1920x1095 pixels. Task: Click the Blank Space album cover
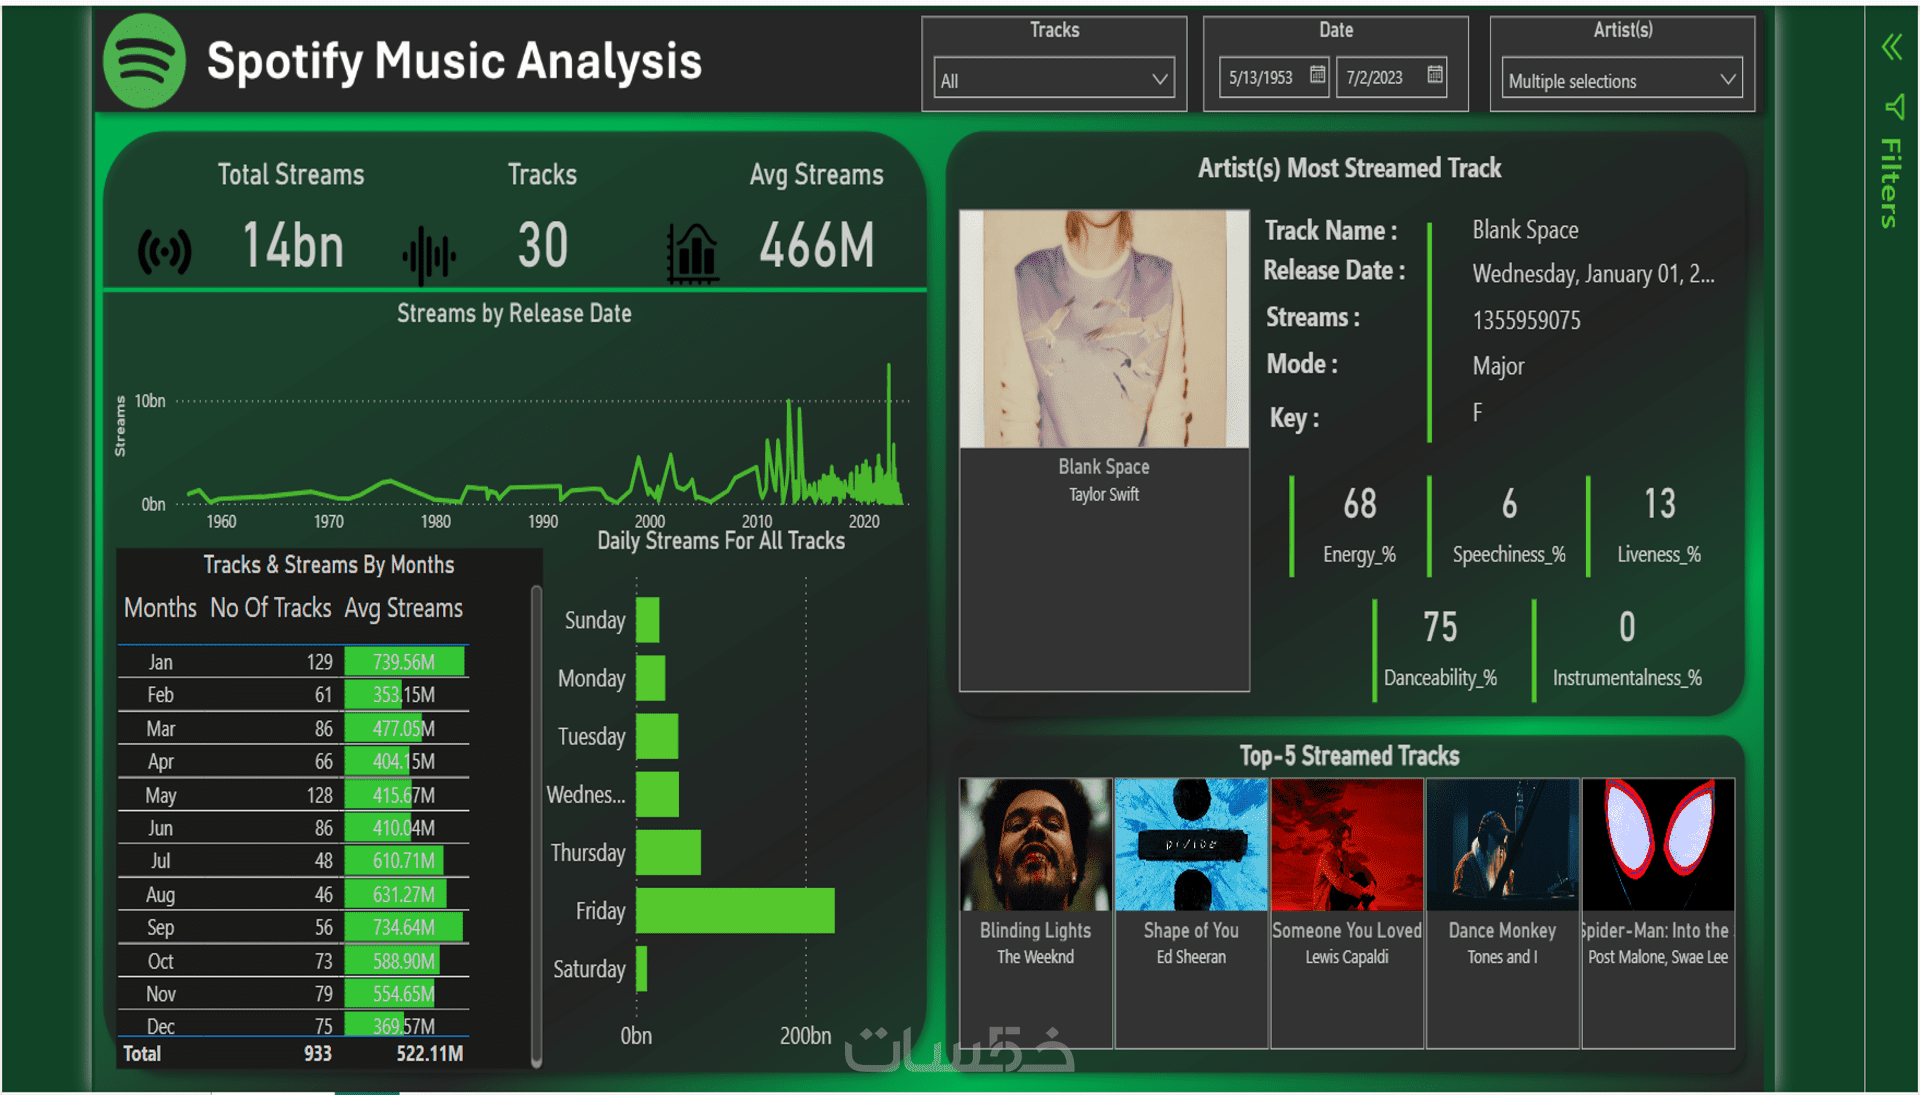pyautogui.click(x=1104, y=329)
